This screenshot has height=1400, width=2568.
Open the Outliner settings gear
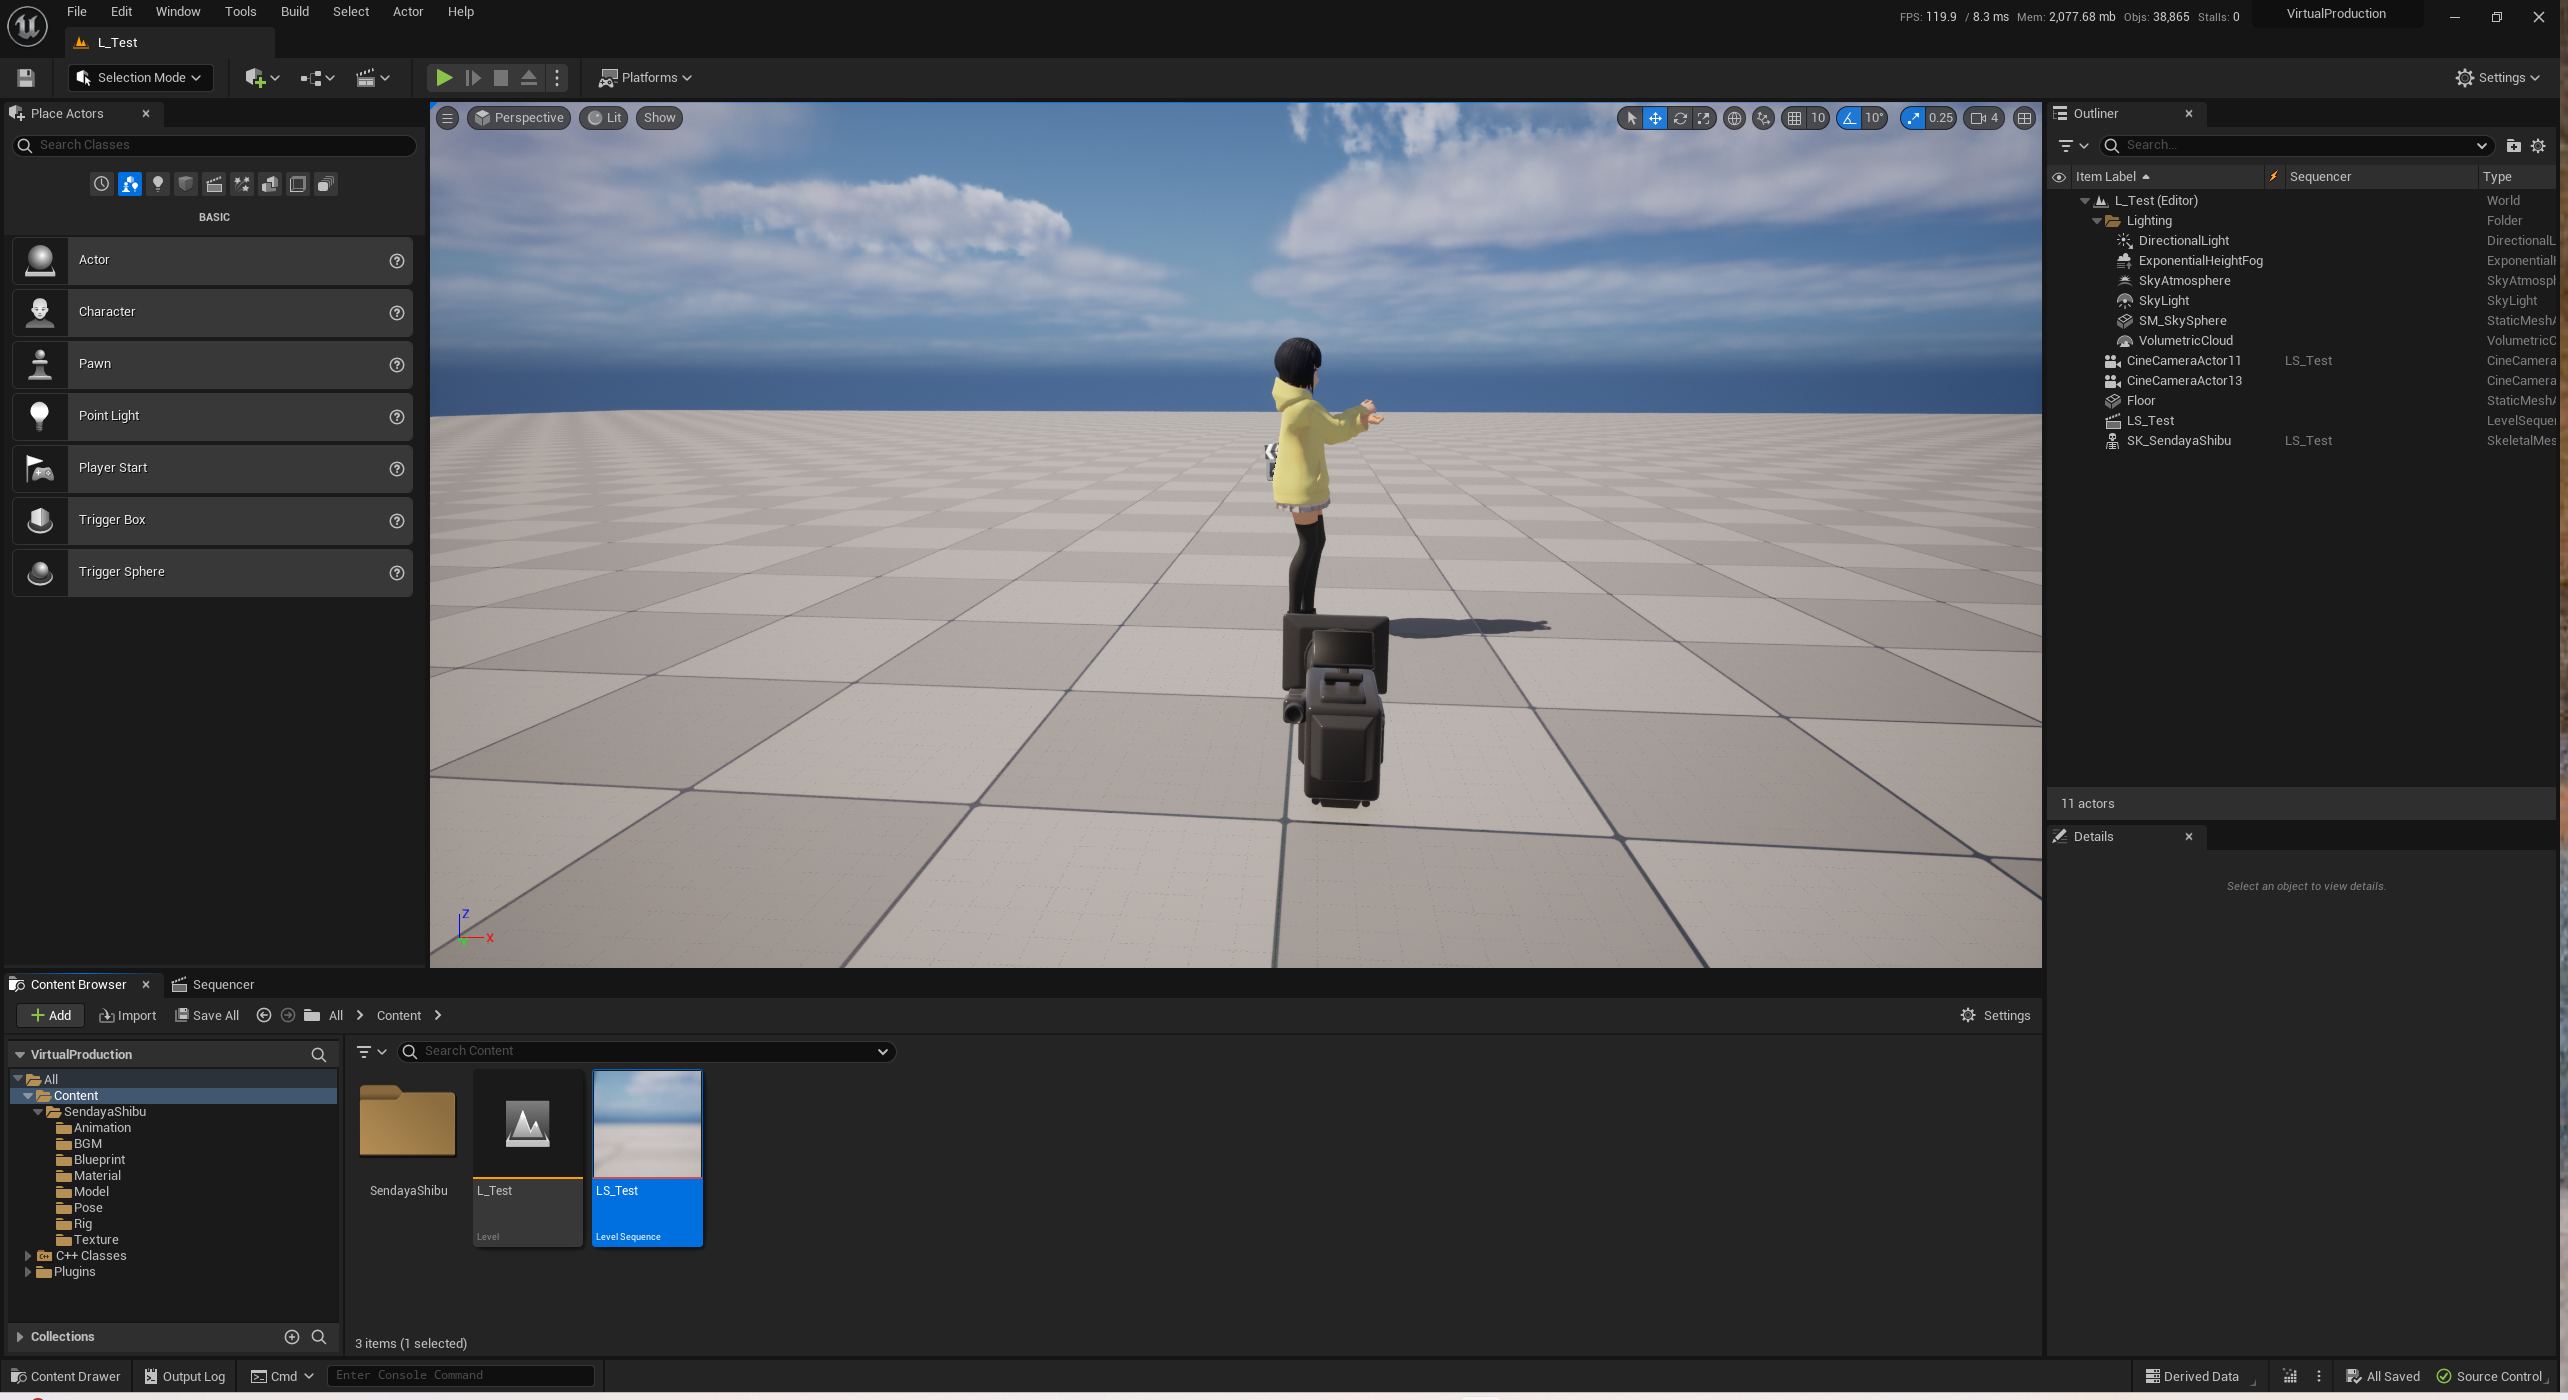(x=2537, y=145)
